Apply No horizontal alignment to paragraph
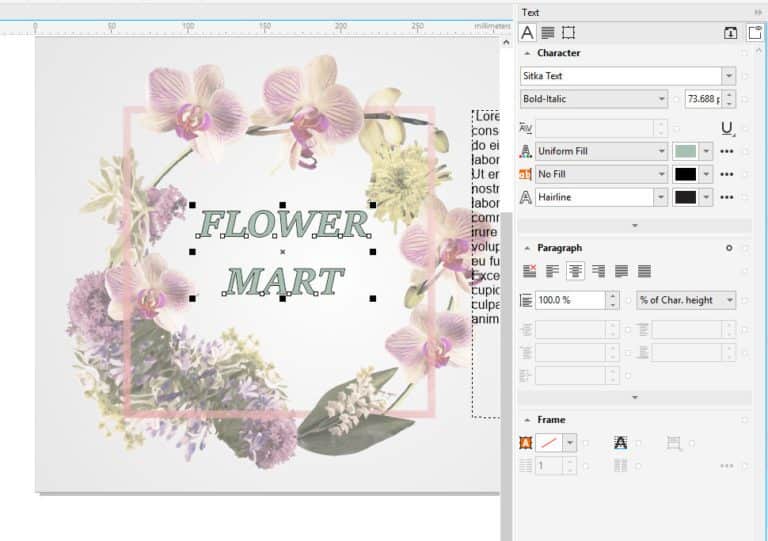This screenshot has width=768, height=541. pyautogui.click(x=530, y=271)
